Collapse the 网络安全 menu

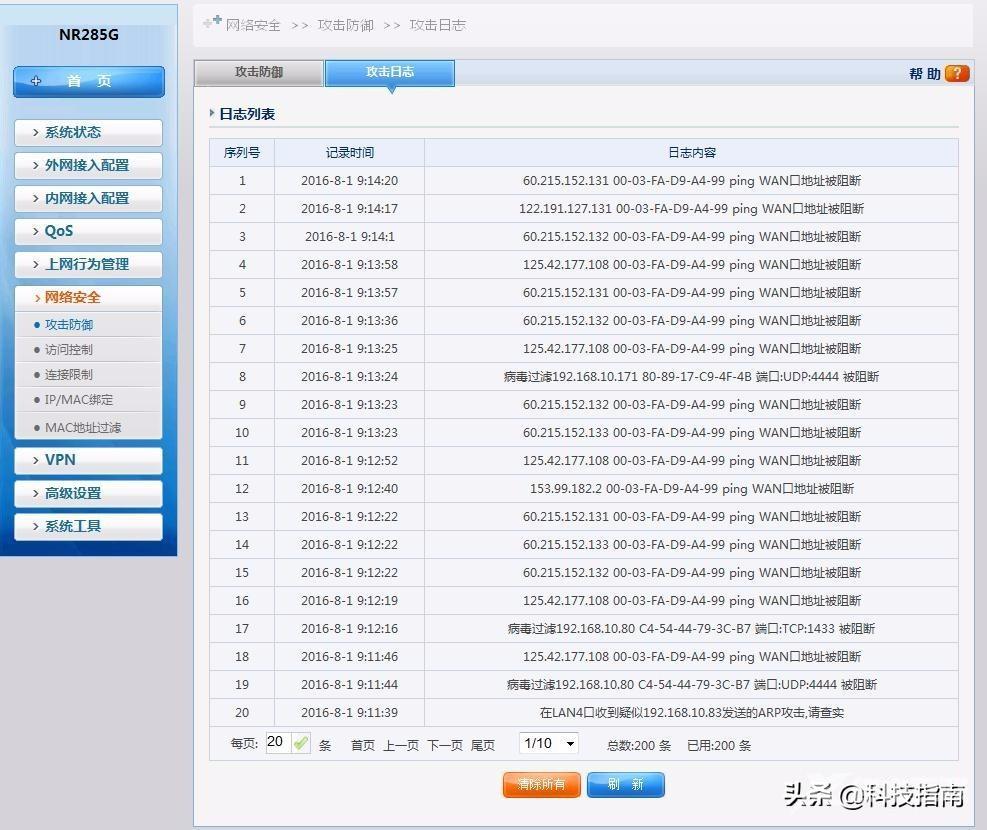click(88, 298)
